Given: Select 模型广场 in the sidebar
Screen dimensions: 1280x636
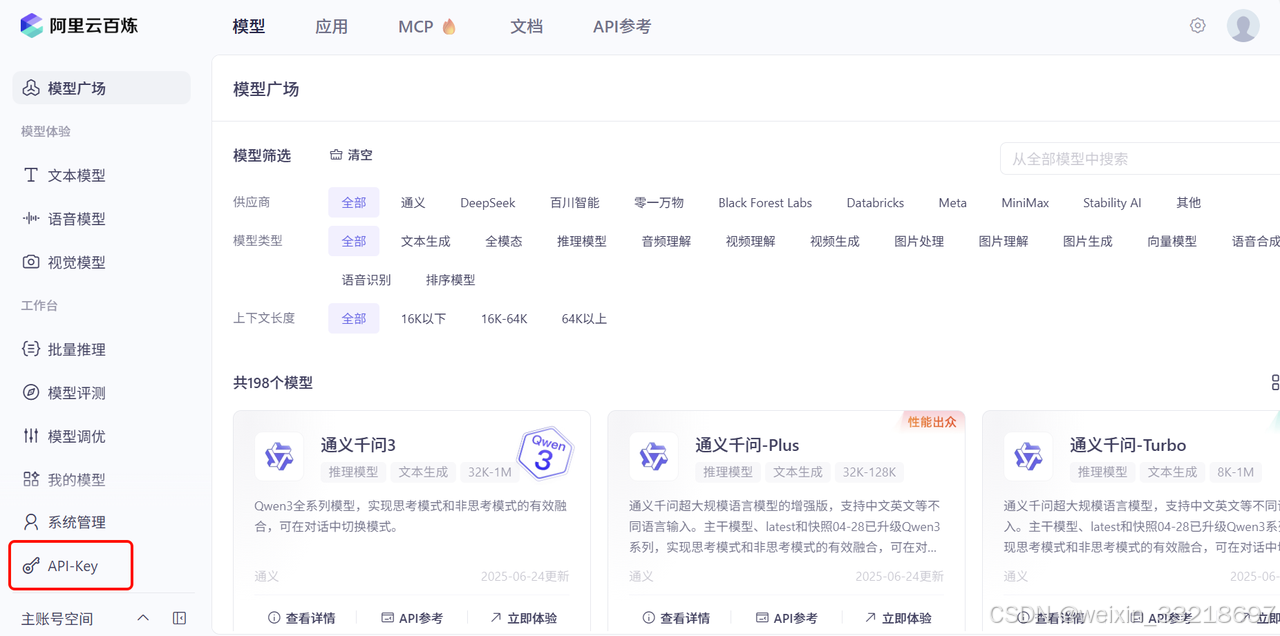Looking at the screenshot, I should 101,88.
